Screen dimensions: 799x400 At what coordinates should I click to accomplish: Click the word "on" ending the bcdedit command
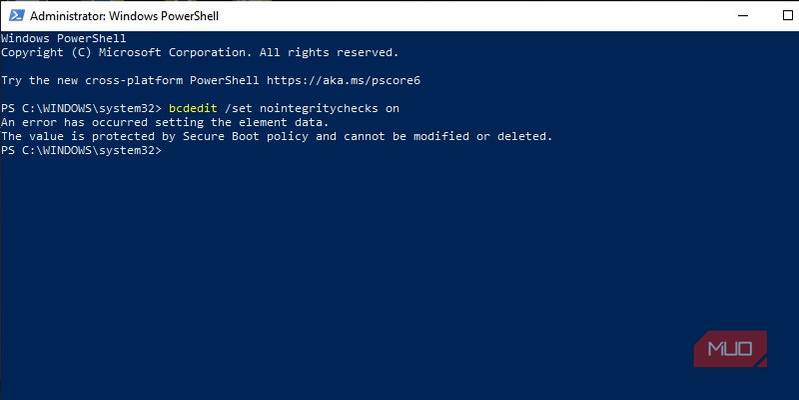pos(393,107)
